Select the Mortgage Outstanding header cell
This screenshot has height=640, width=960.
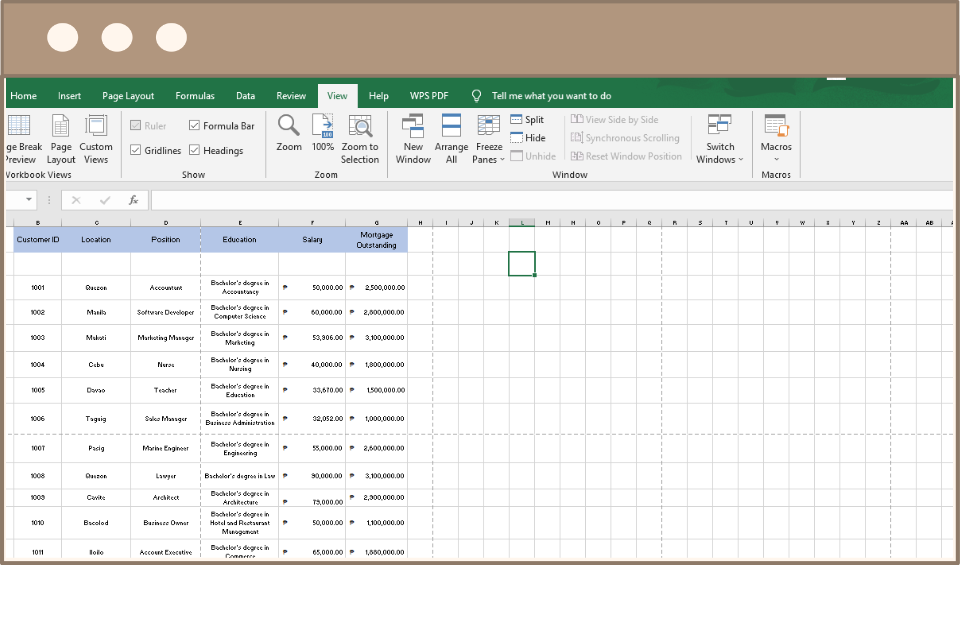(377, 239)
